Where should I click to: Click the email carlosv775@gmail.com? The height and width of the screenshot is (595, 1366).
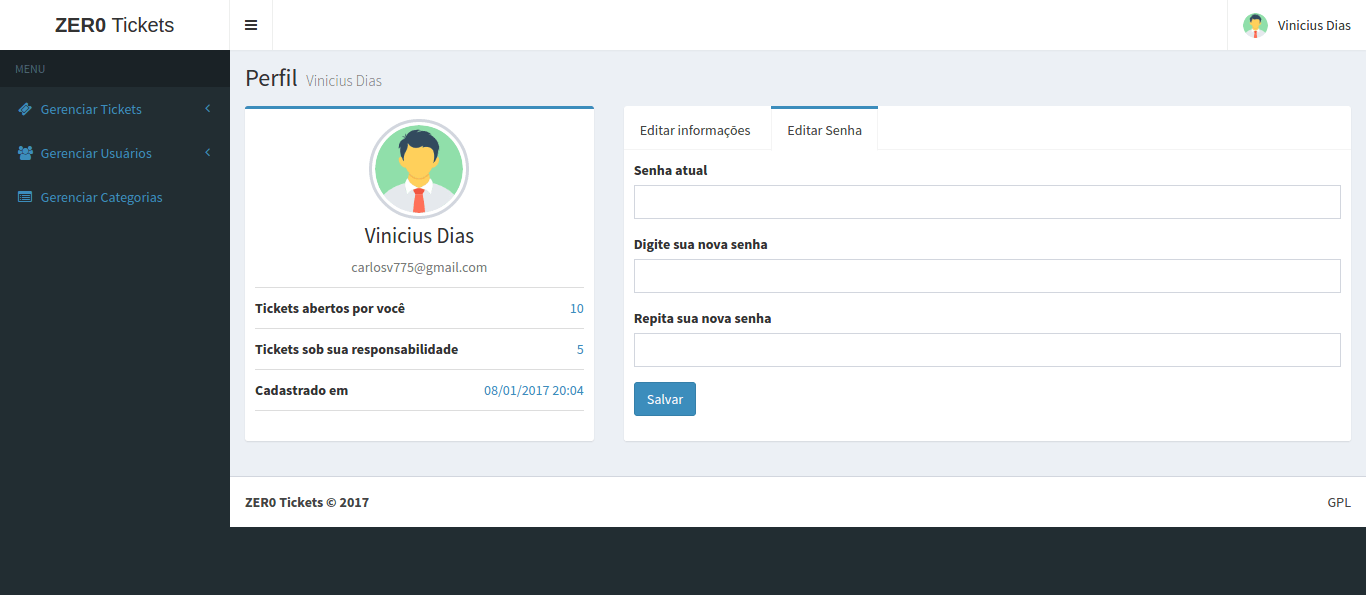(419, 267)
